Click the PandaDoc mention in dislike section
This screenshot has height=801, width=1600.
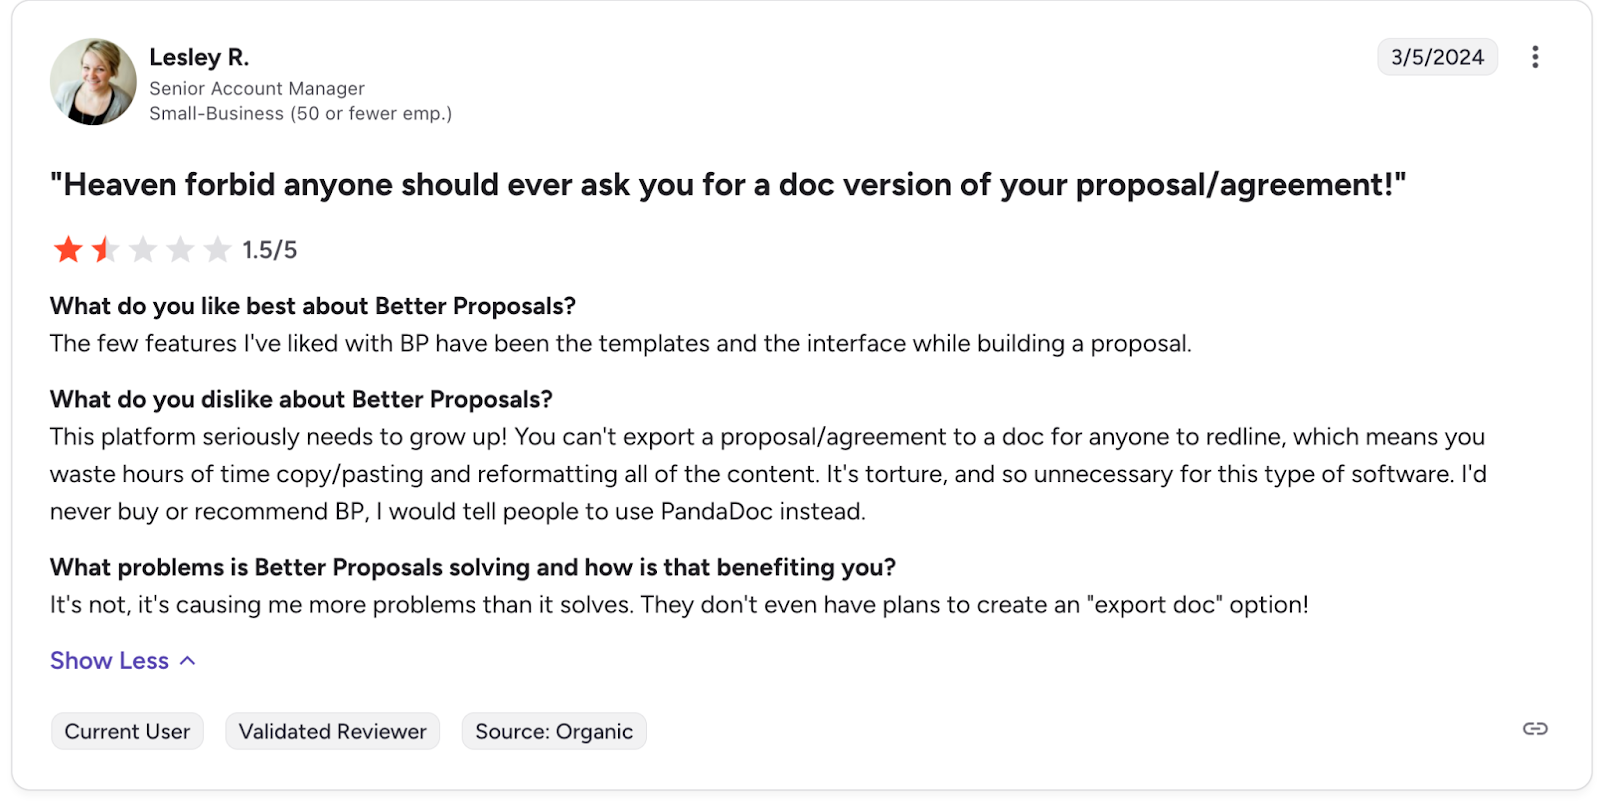(718, 511)
